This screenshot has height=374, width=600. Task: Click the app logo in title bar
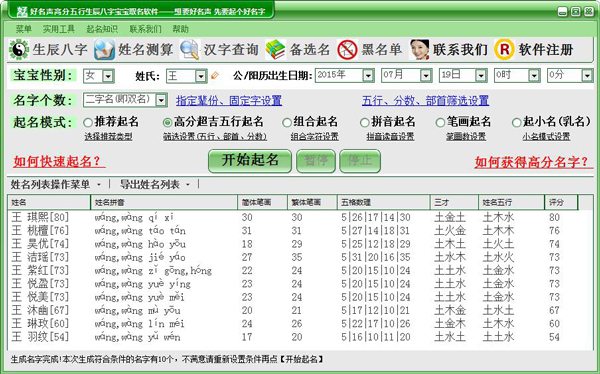[22, 11]
